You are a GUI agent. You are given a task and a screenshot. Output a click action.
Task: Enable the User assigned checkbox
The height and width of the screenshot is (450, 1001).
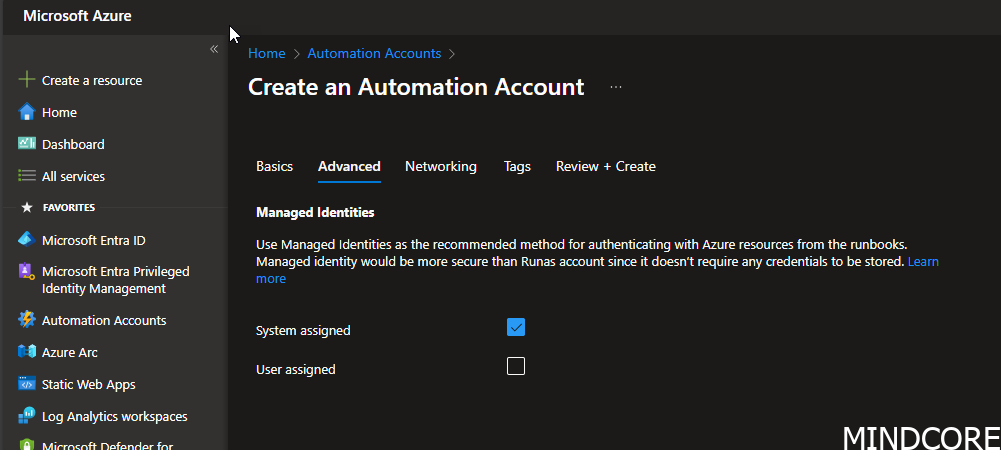516,366
